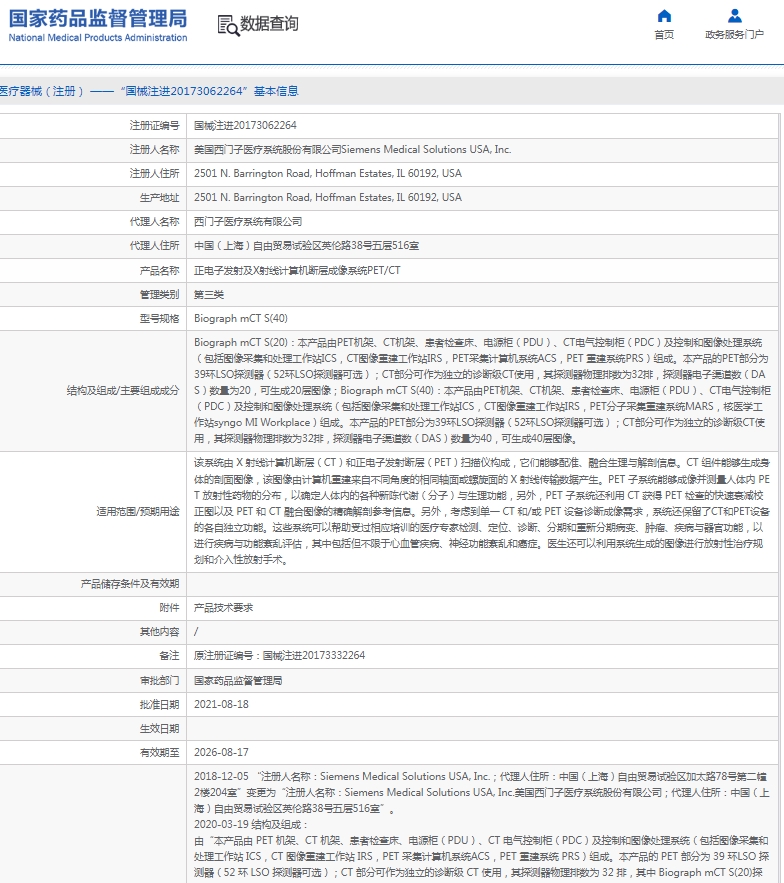Open the 政务服务门户 person icon
This screenshot has height=883, width=784.
tap(734, 16)
